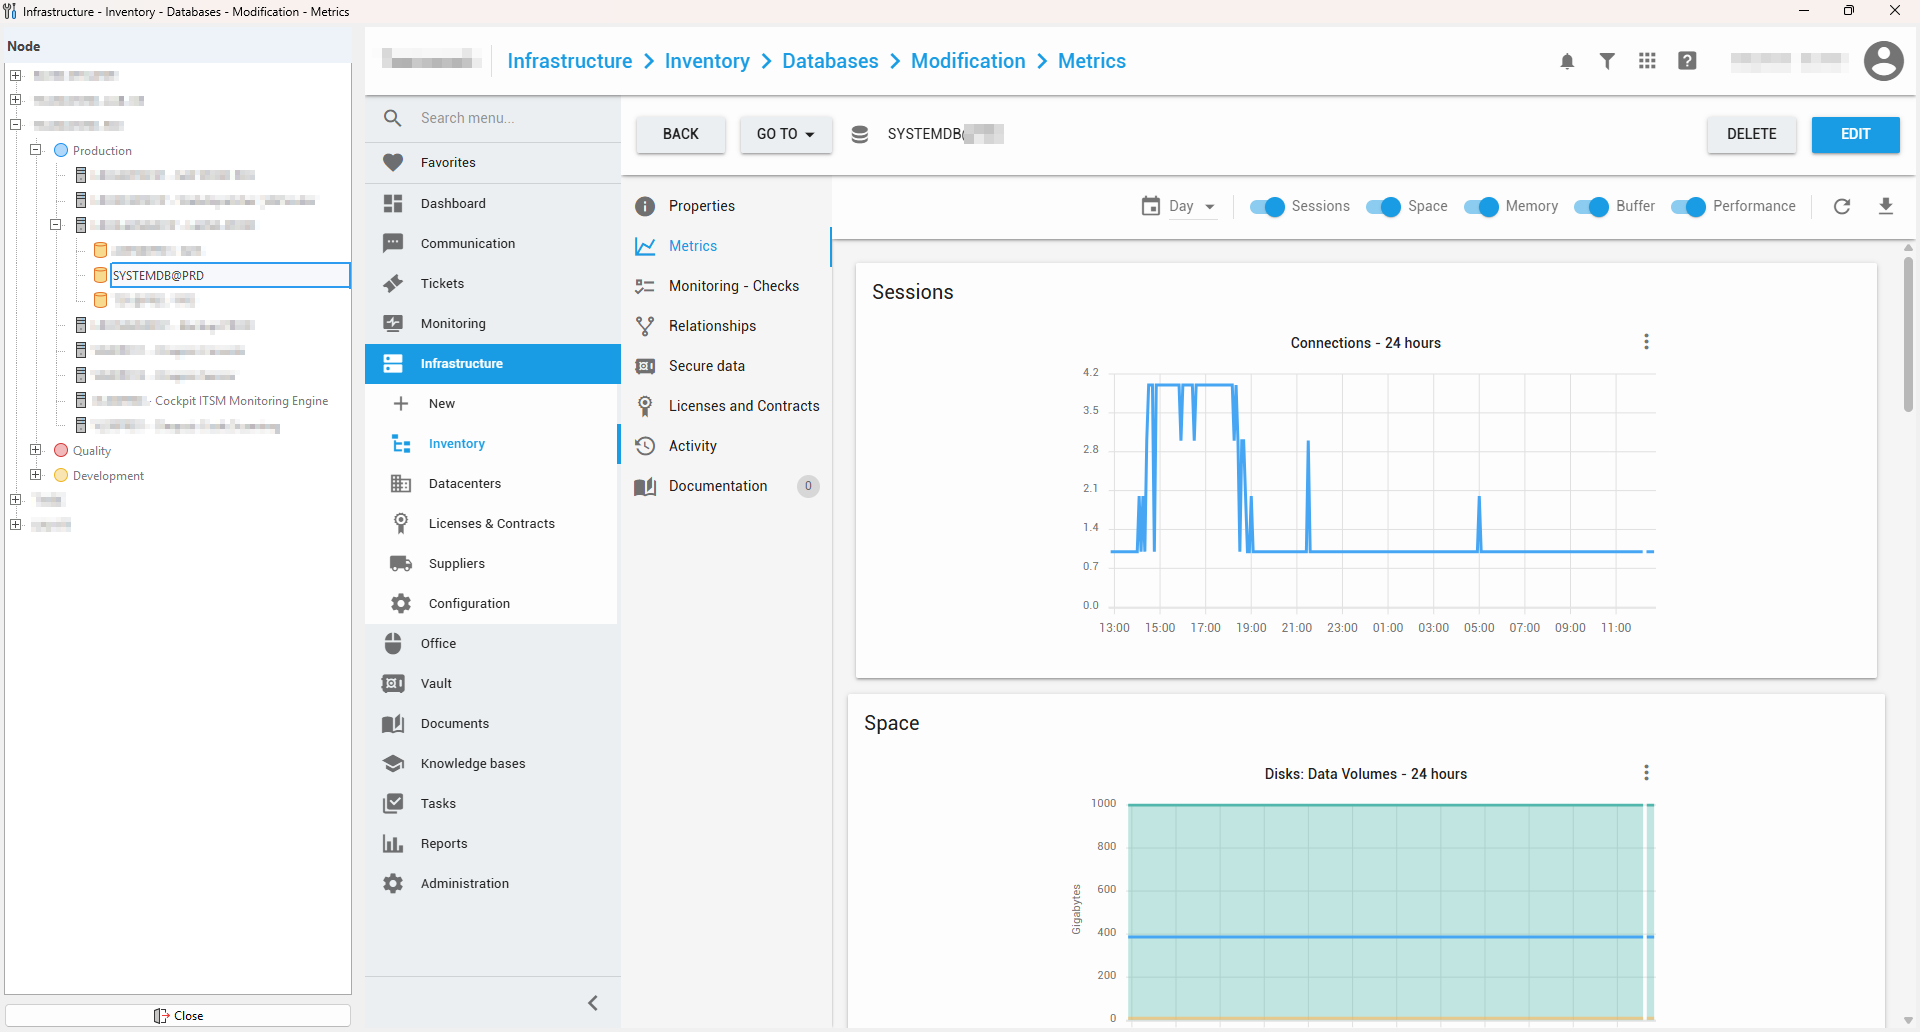Click the Favorites heart icon

click(393, 162)
